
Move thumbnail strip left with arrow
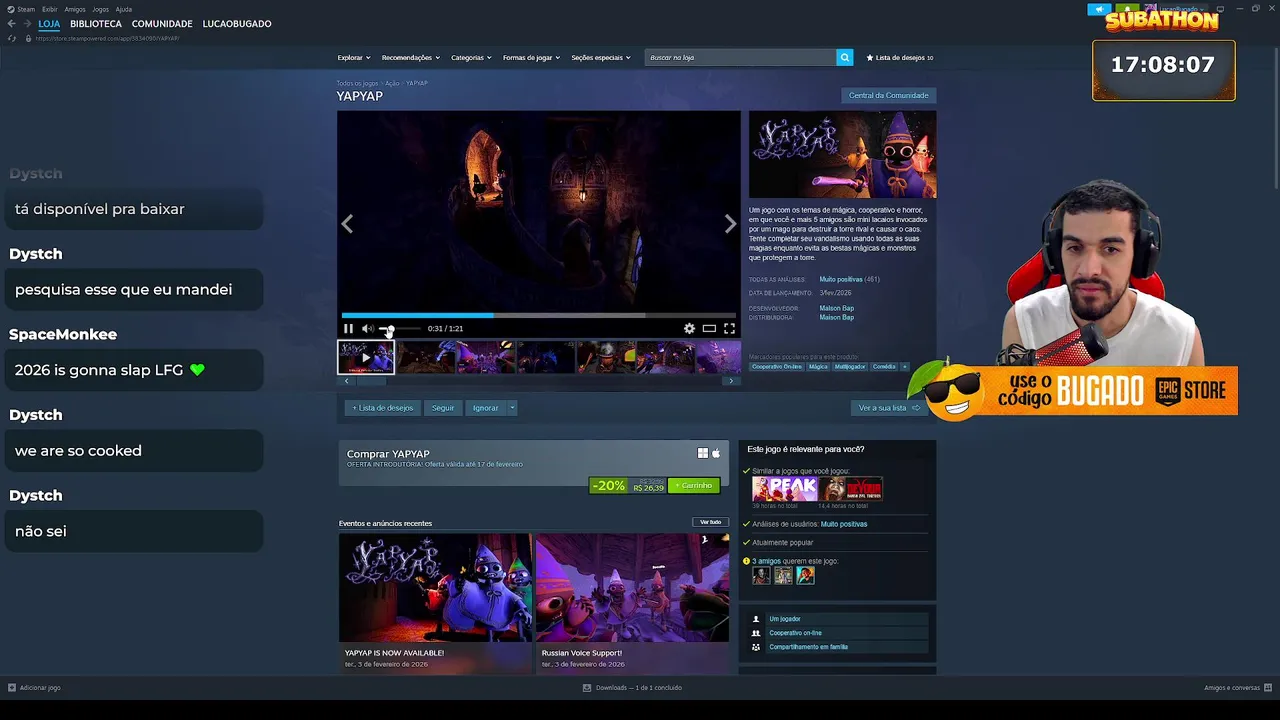coord(346,380)
